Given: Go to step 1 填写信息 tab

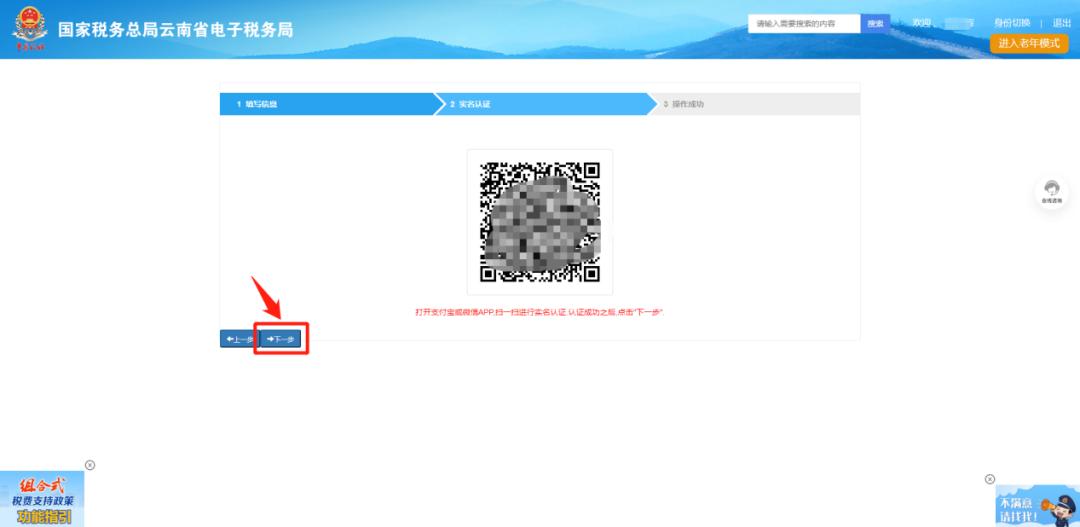Looking at the screenshot, I should pos(328,104).
